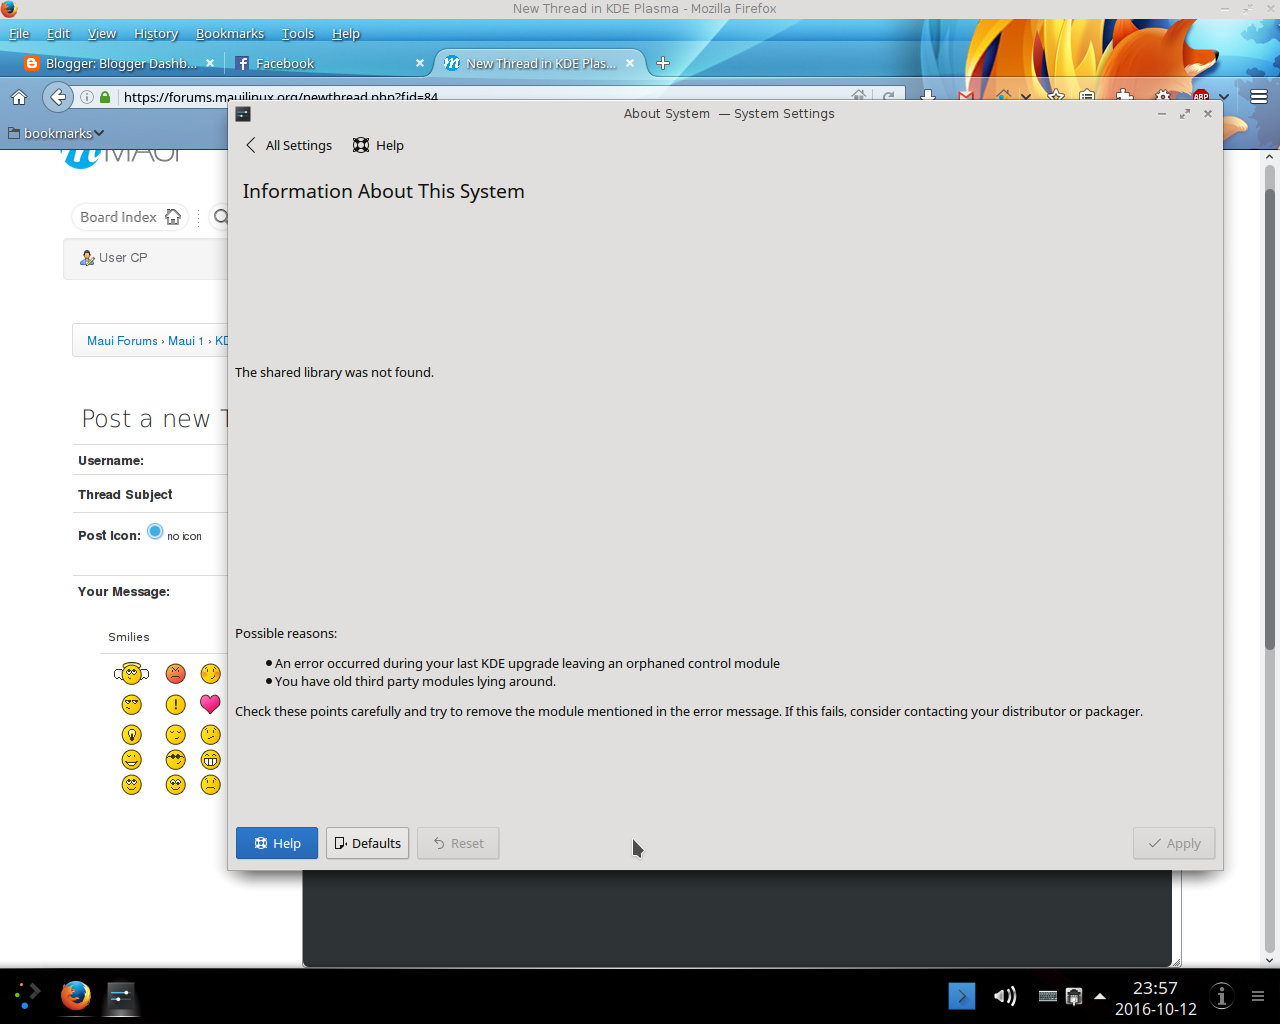Click the volume speaker tray icon
Image resolution: width=1280 pixels, height=1024 pixels.
click(x=1004, y=996)
